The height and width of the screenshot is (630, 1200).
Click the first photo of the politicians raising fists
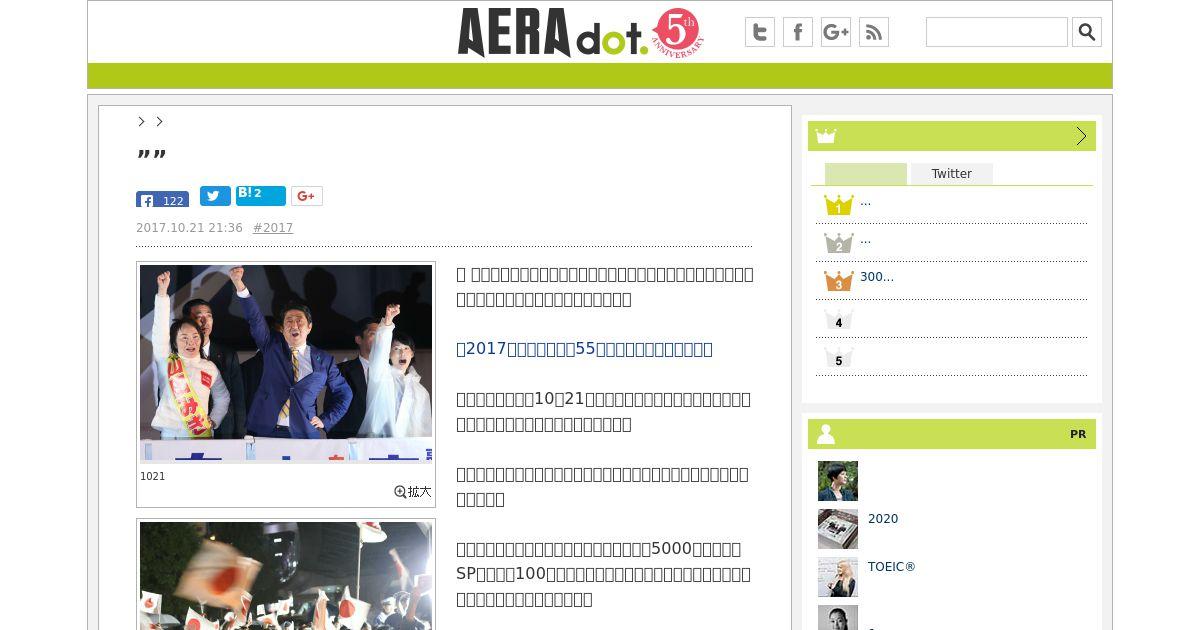(286, 364)
